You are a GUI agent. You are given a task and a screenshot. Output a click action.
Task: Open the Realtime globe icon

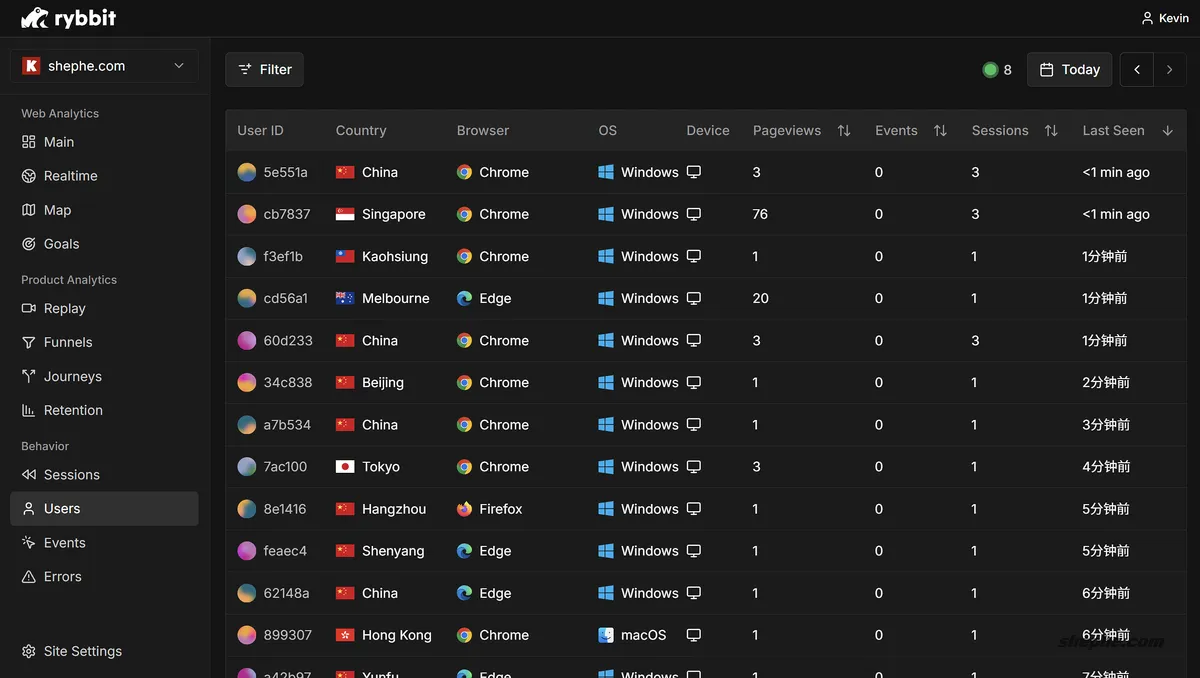click(x=29, y=176)
